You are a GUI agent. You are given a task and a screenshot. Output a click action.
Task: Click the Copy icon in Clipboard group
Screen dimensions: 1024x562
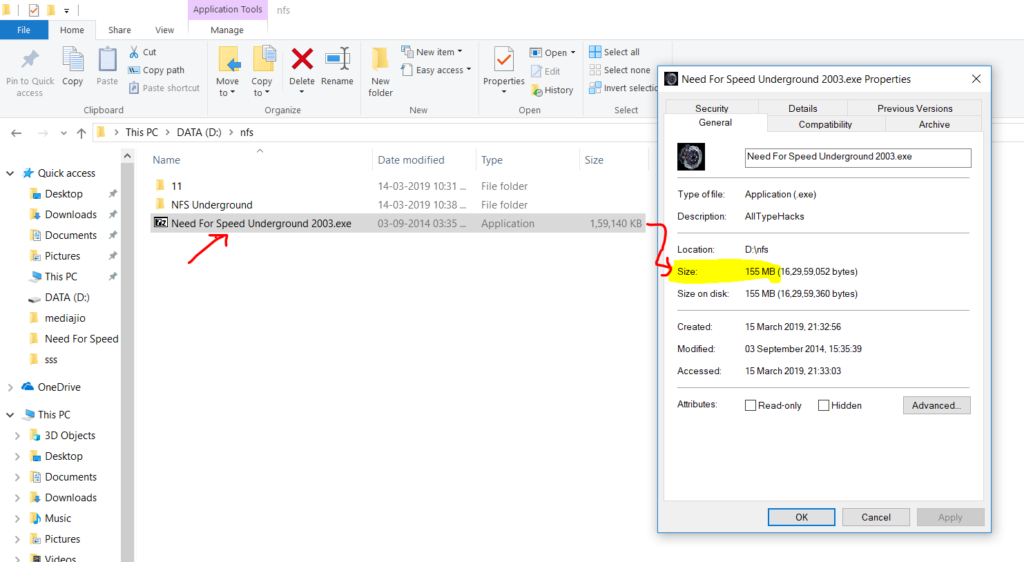(x=73, y=62)
